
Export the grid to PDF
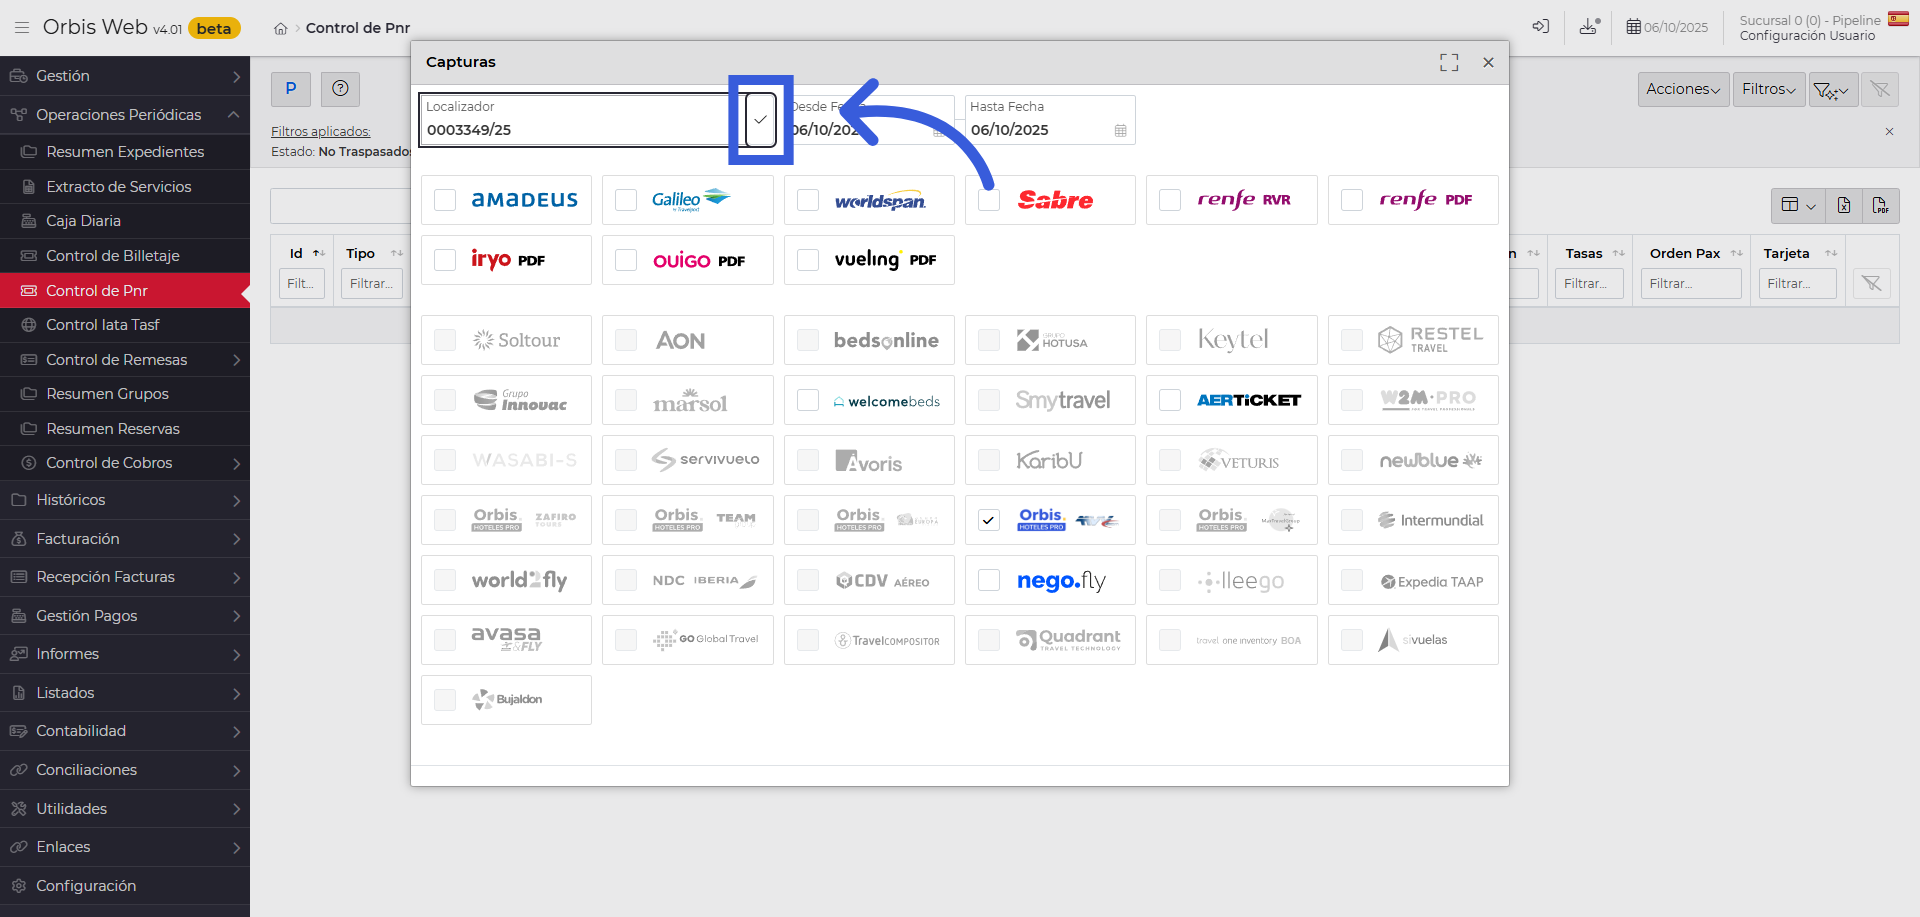(x=1881, y=206)
